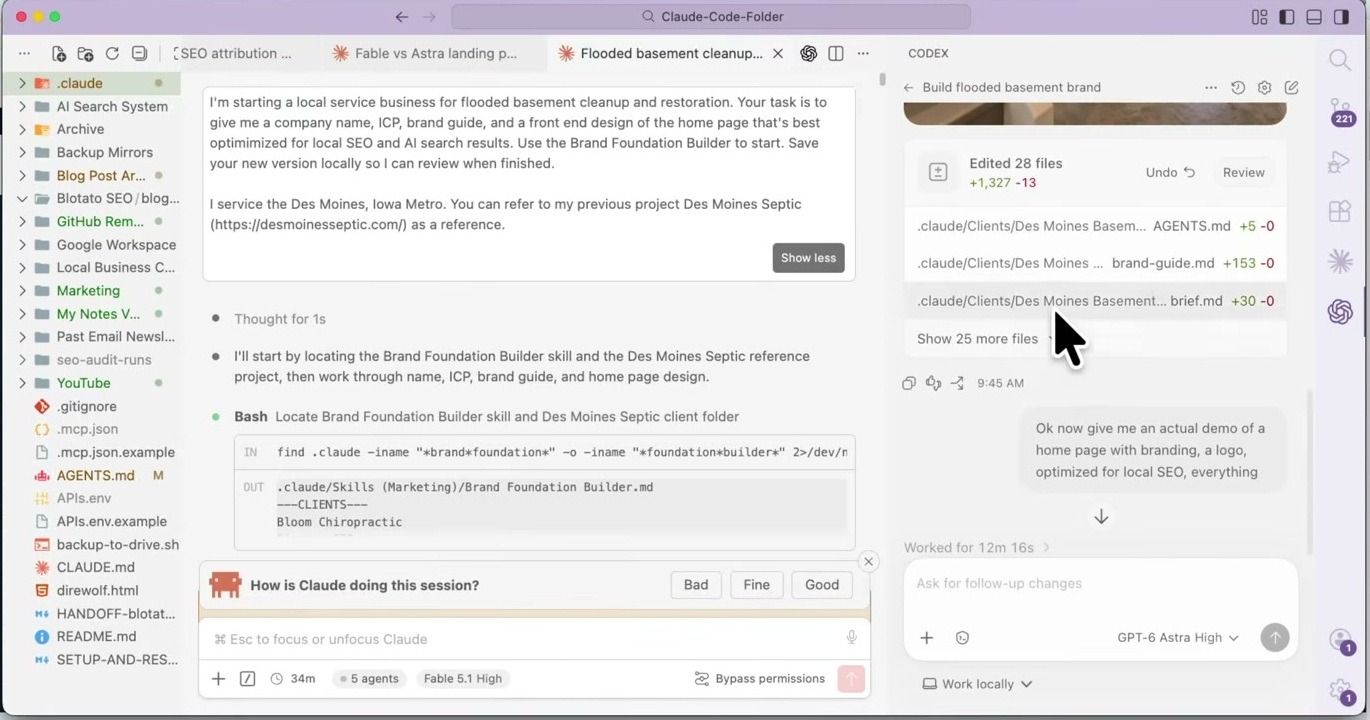Focus the Ask for follow-up changes field

tap(1100, 584)
